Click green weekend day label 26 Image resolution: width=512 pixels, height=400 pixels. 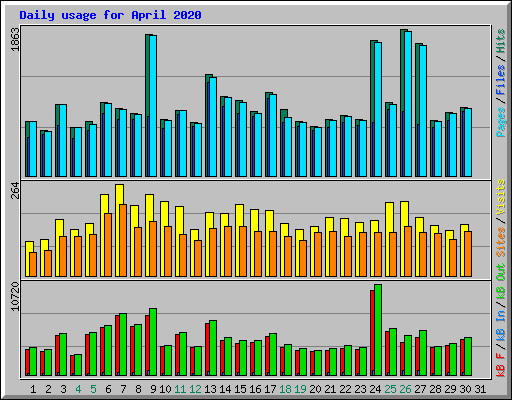click(x=405, y=389)
